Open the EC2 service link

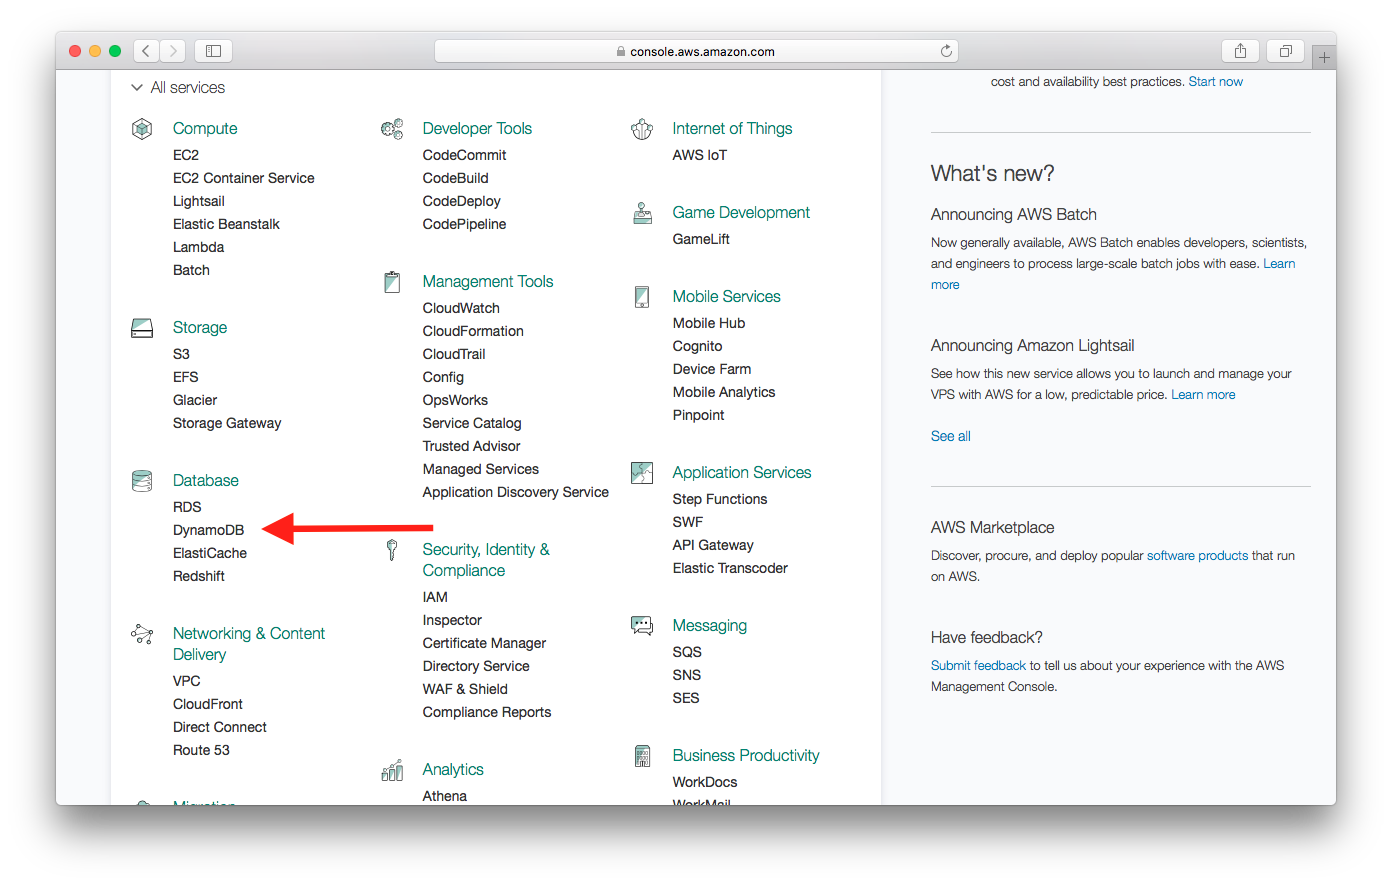[x=186, y=155]
